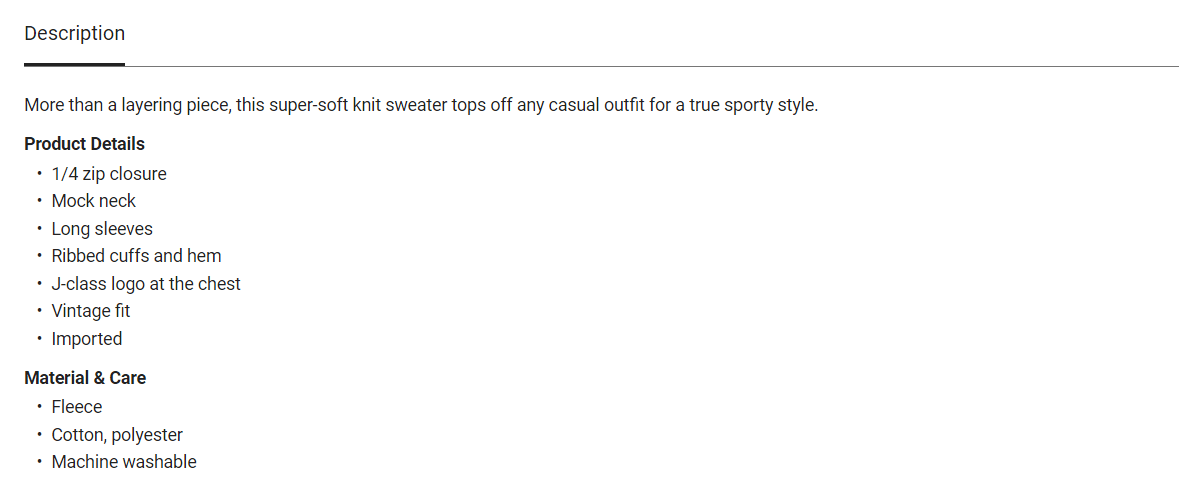Click the bullet point beside "Fleece"
This screenshot has width=1186, height=491.
coord(39,407)
